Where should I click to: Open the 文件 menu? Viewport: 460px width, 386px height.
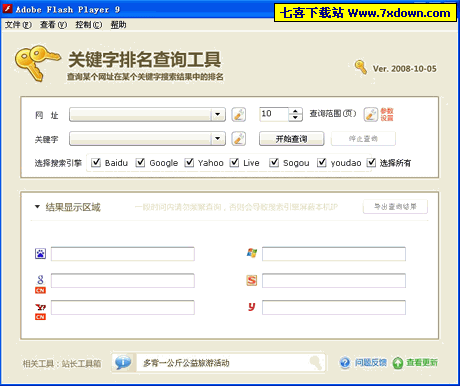click(18, 25)
